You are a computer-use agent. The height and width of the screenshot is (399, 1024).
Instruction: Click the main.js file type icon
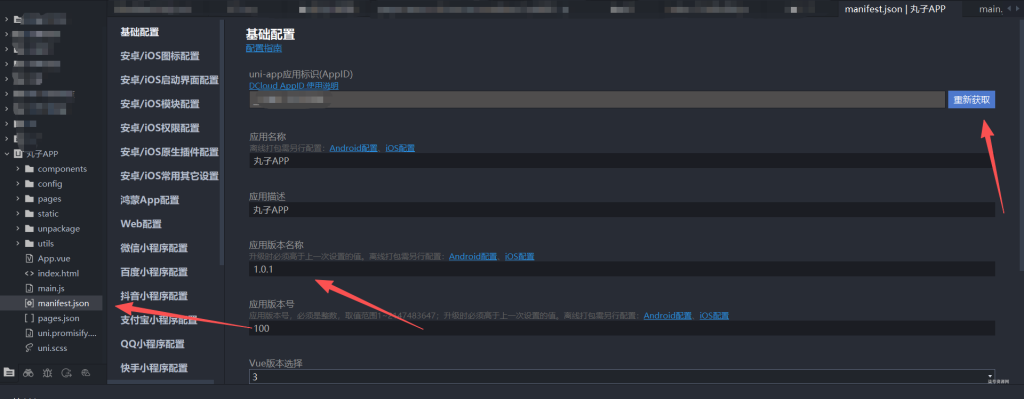point(29,288)
